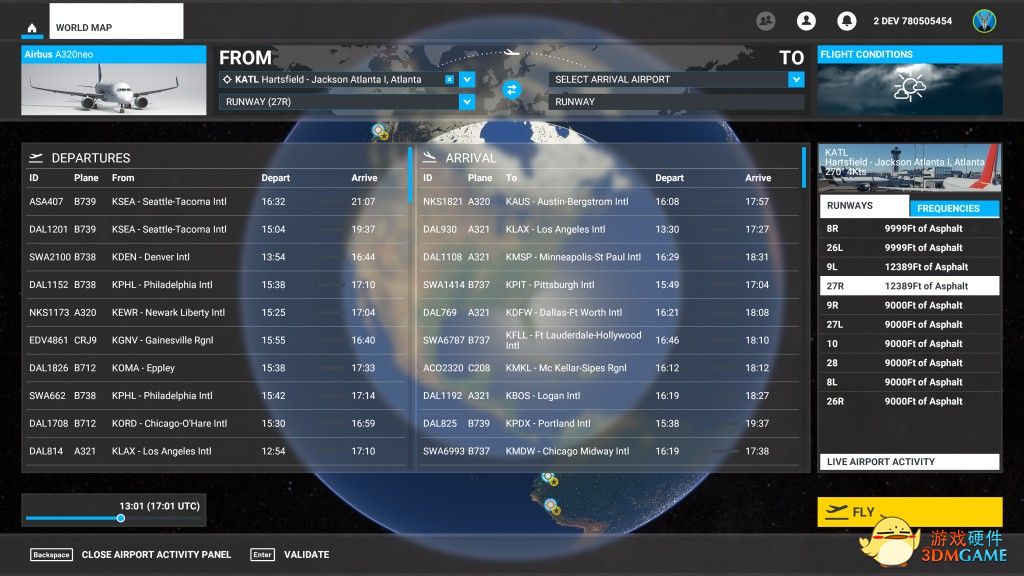The width and height of the screenshot is (1024, 576).
Task: Click the Arrival landing icon
Action: coord(429,157)
